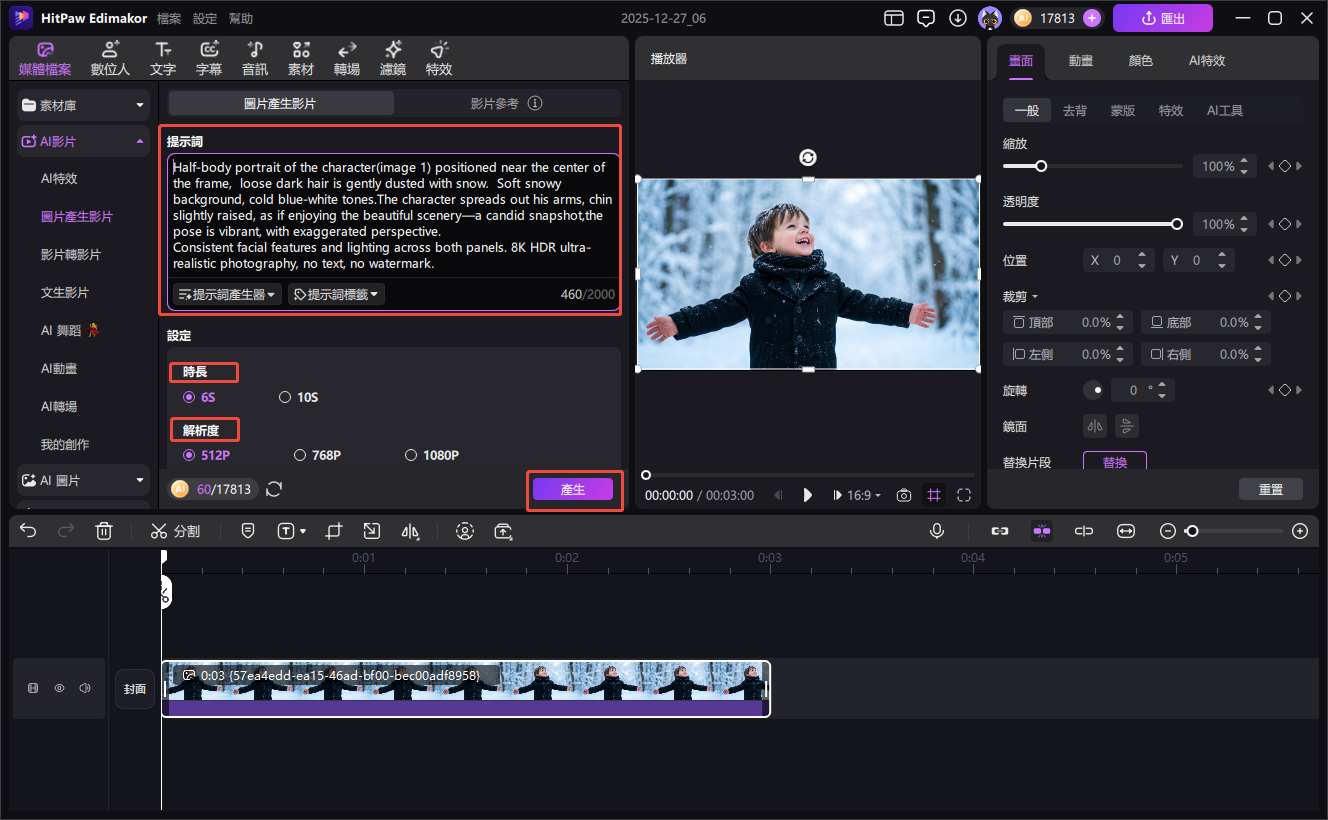
Task: Select the 音訊 audio panel
Action: point(254,57)
